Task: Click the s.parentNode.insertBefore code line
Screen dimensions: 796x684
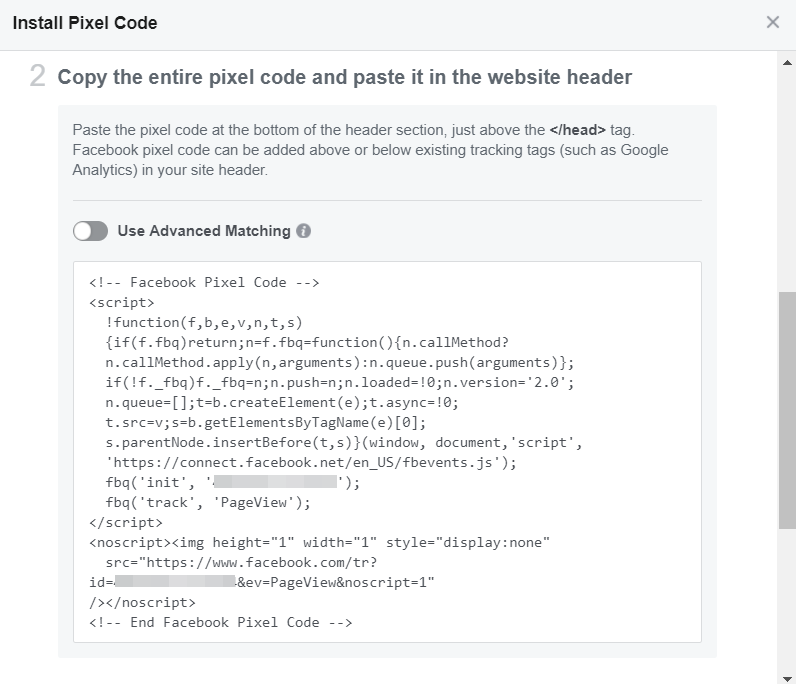Action: (x=344, y=443)
